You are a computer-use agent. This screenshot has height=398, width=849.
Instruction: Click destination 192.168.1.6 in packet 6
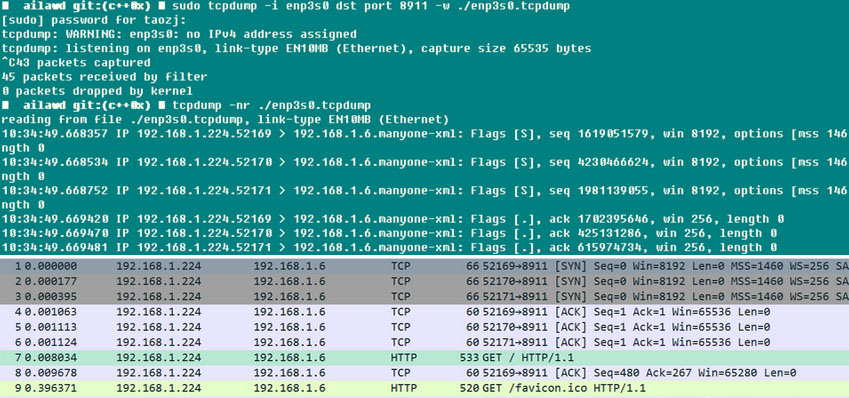click(289, 342)
